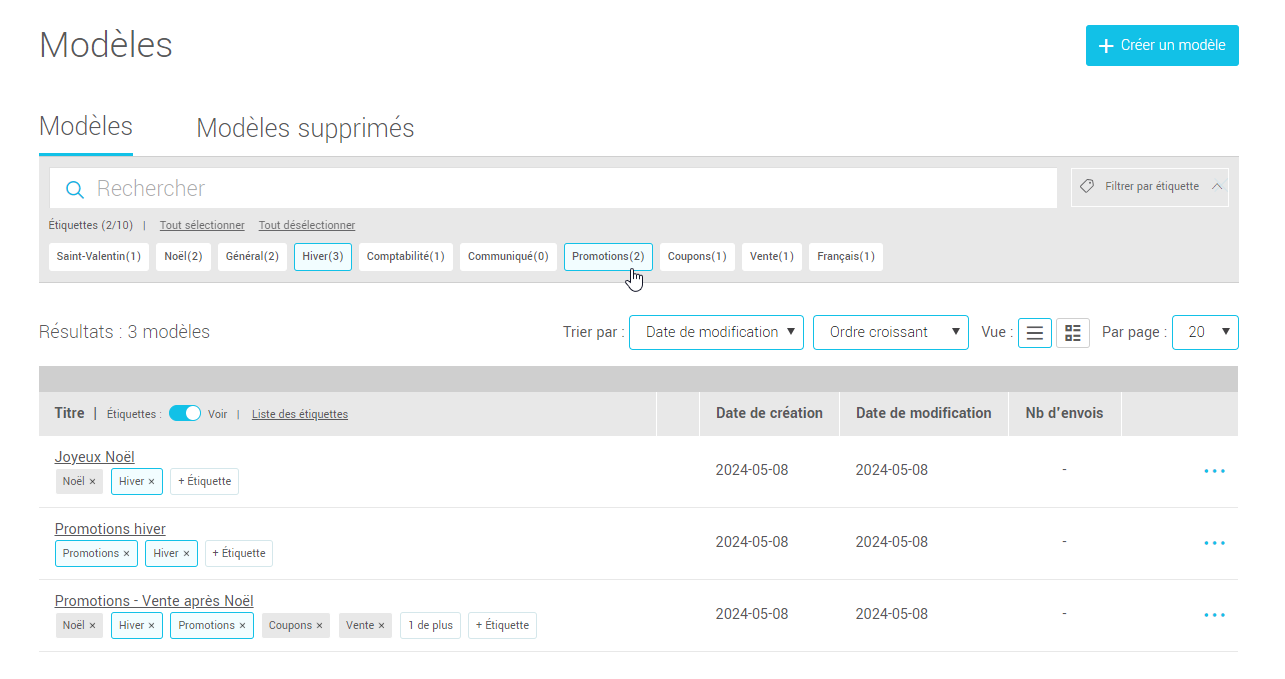Select the Modèles tab
Screen dimensions: 1285x679
coord(86,127)
